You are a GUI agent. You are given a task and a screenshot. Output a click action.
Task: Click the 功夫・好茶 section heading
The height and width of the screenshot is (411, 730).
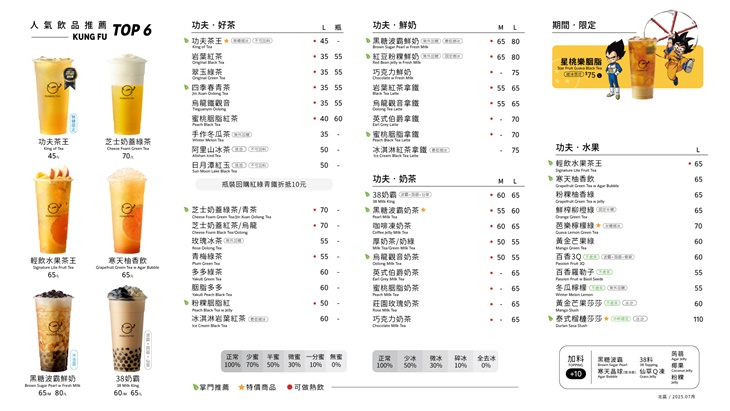tap(214, 25)
